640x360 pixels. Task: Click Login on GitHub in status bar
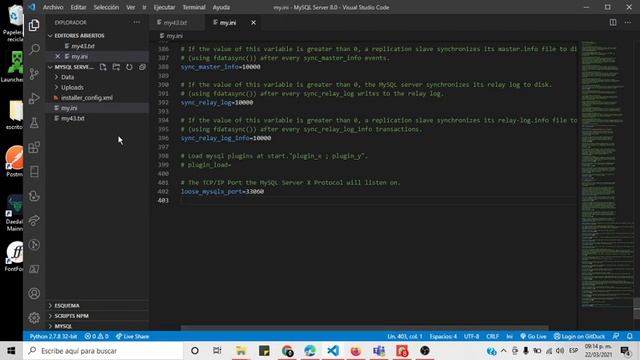point(579,336)
